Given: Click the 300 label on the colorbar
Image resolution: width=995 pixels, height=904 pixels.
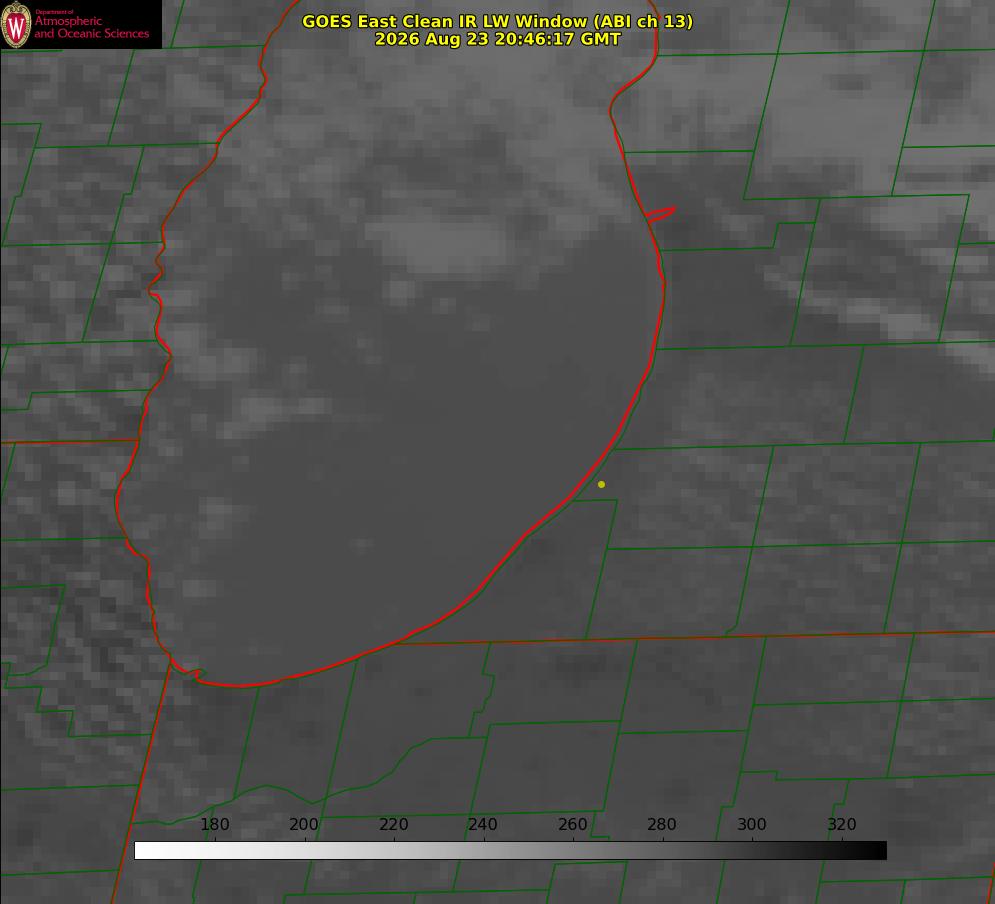Looking at the screenshot, I should [x=752, y=824].
